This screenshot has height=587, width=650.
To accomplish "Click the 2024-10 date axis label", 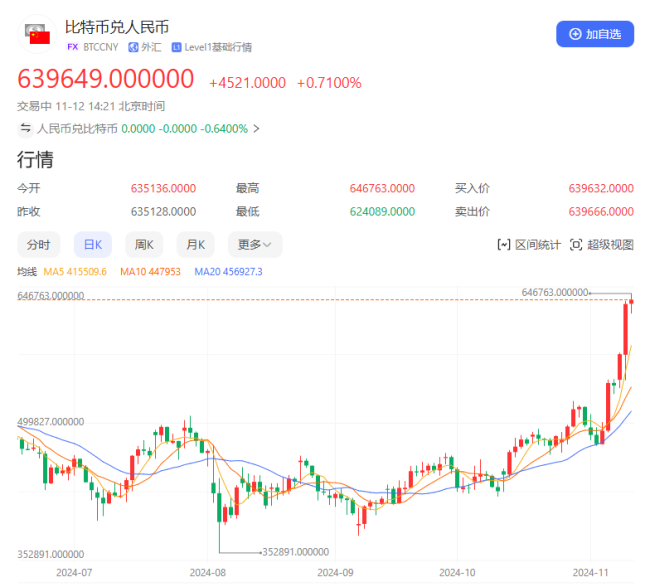I will 457,572.
